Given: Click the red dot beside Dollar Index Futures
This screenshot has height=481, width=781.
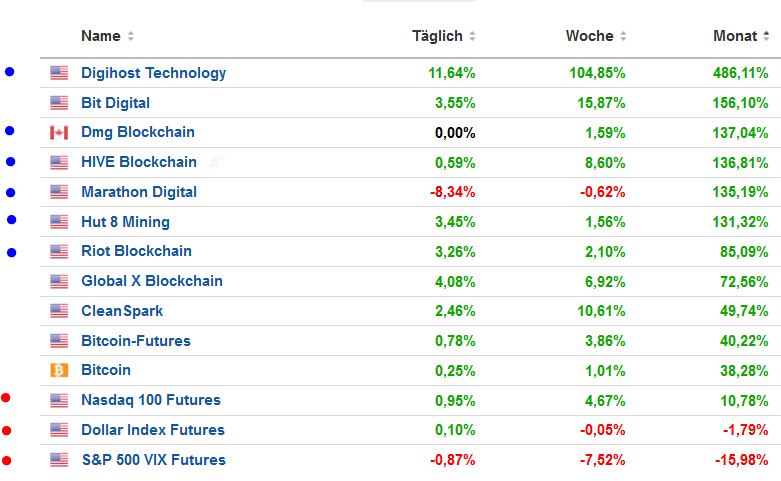Looking at the screenshot, I should (7, 431).
